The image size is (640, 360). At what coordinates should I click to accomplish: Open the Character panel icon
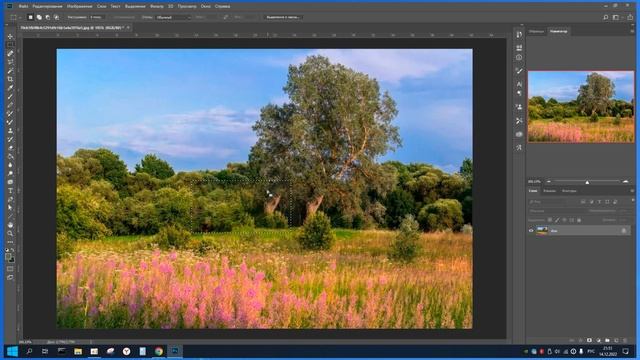pos(519,84)
